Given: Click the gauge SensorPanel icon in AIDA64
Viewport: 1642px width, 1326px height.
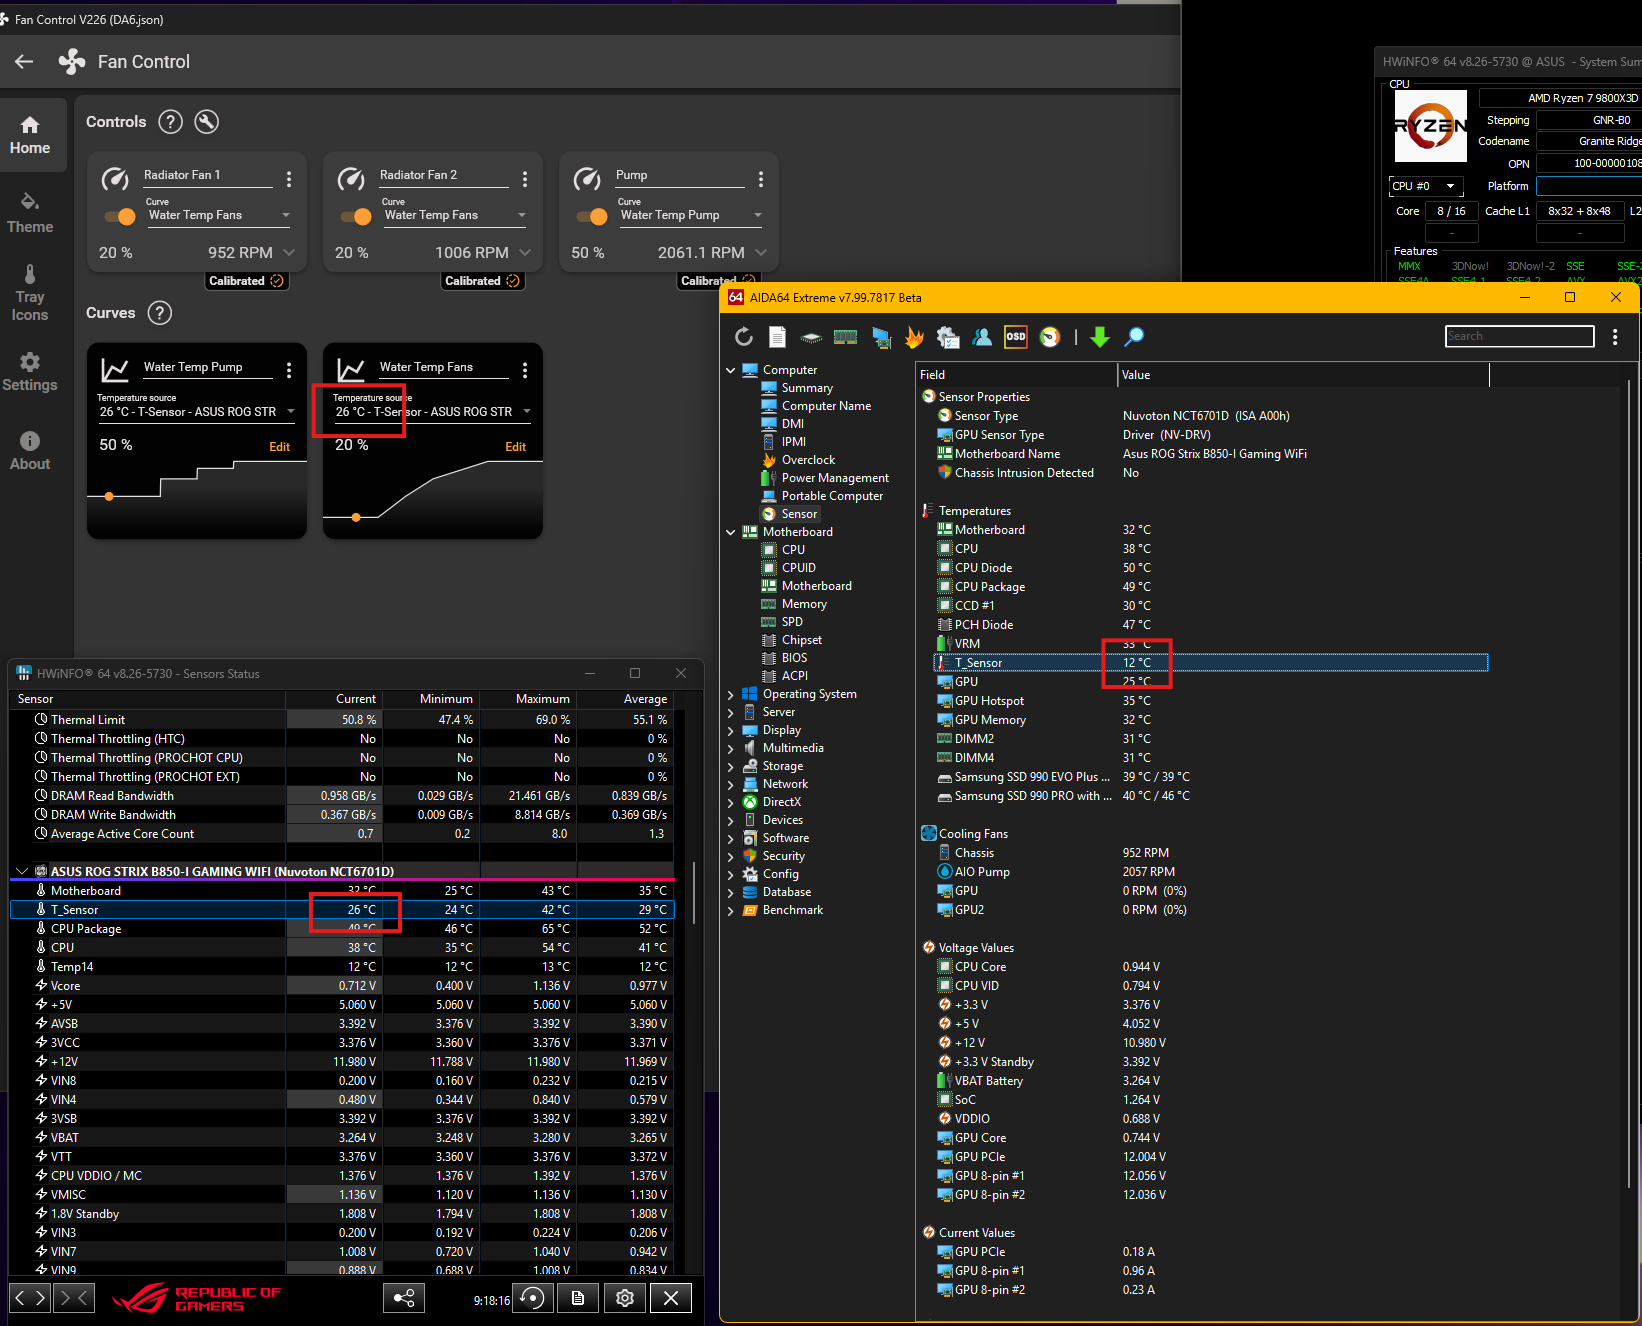Looking at the screenshot, I should (x=1050, y=337).
